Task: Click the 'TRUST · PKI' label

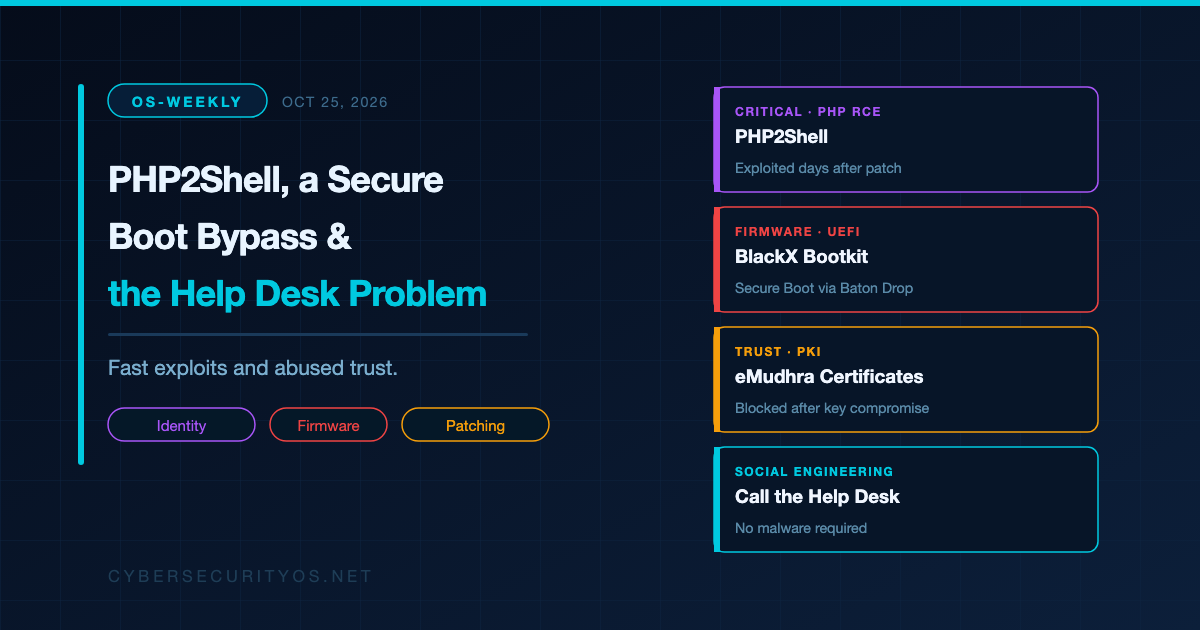Action: point(778,352)
